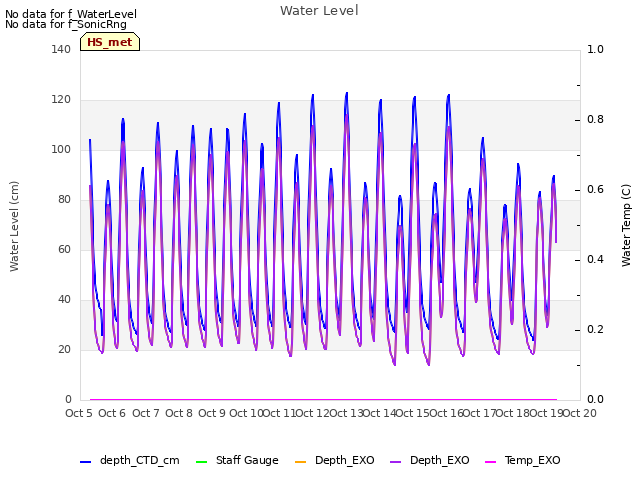The height and width of the screenshot is (480, 640).
Task: Click the 'No data for f_WaterLevel' message
Action: (x=71, y=14)
